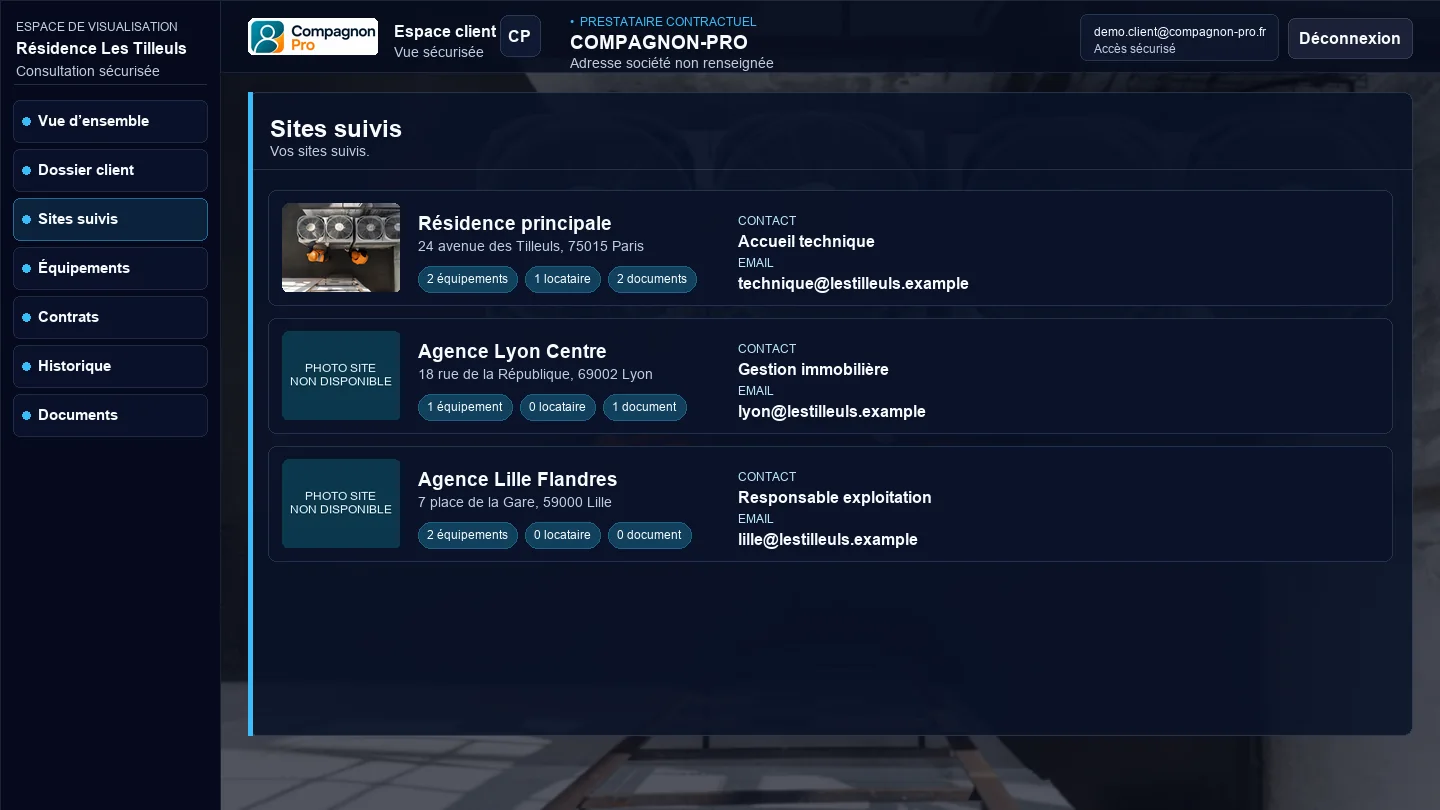Click the 0 document badge for Lille
The image size is (1440, 810).
pos(650,535)
